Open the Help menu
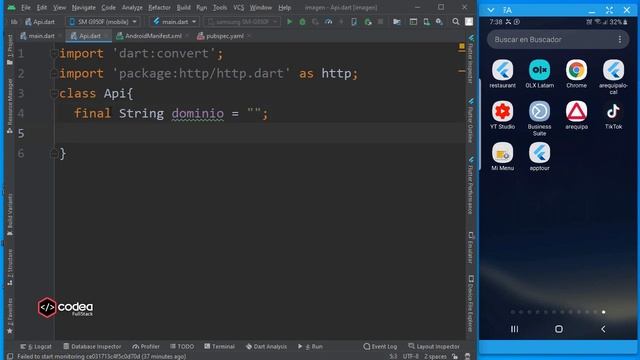Viewport: 640px width, 360px height. pos(284,7)
